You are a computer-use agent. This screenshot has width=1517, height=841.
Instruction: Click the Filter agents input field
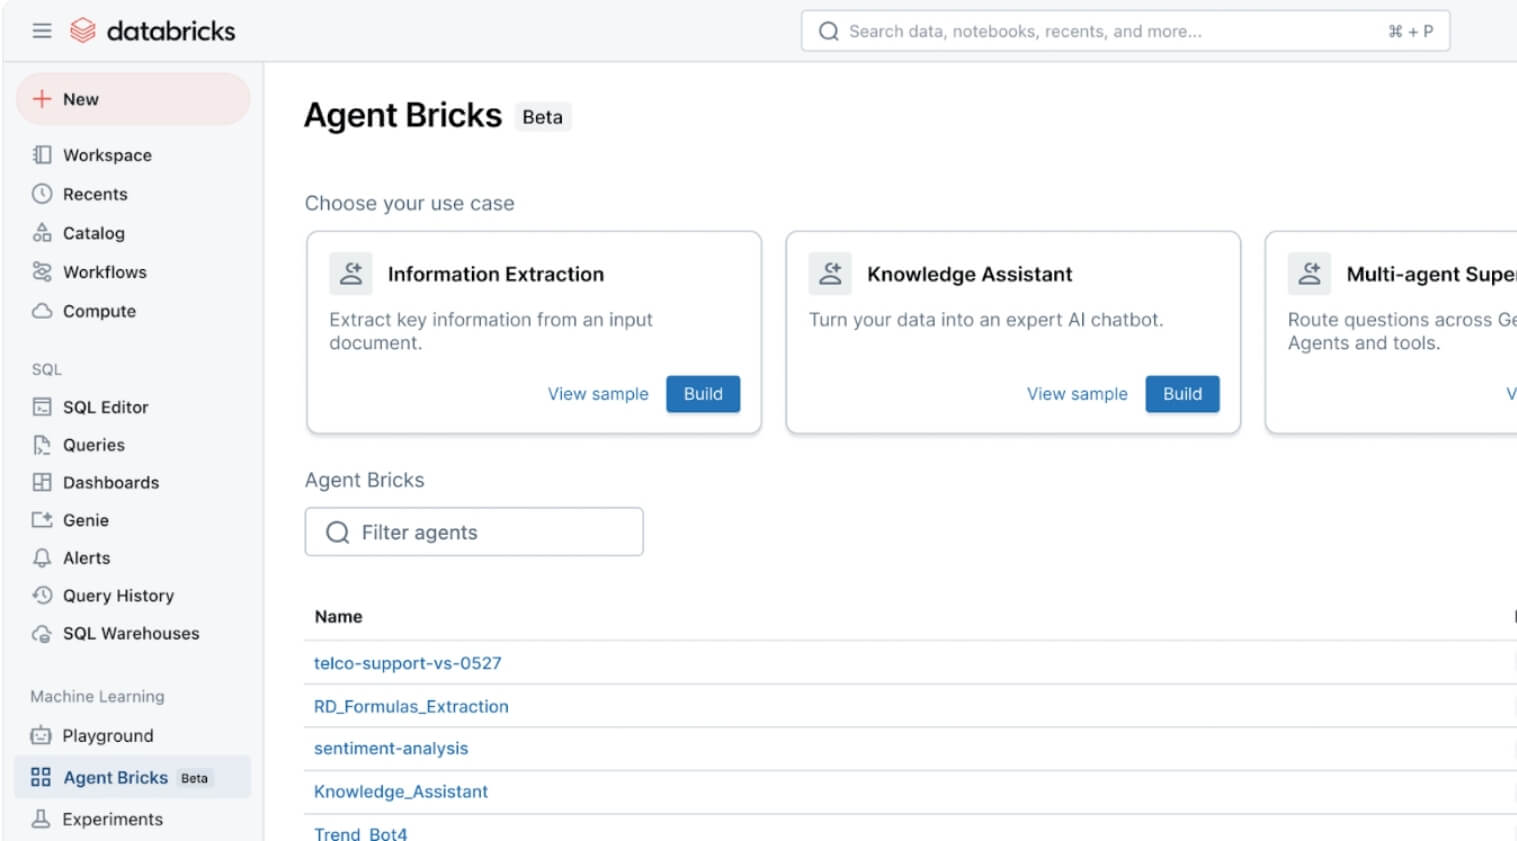point(474,532)
